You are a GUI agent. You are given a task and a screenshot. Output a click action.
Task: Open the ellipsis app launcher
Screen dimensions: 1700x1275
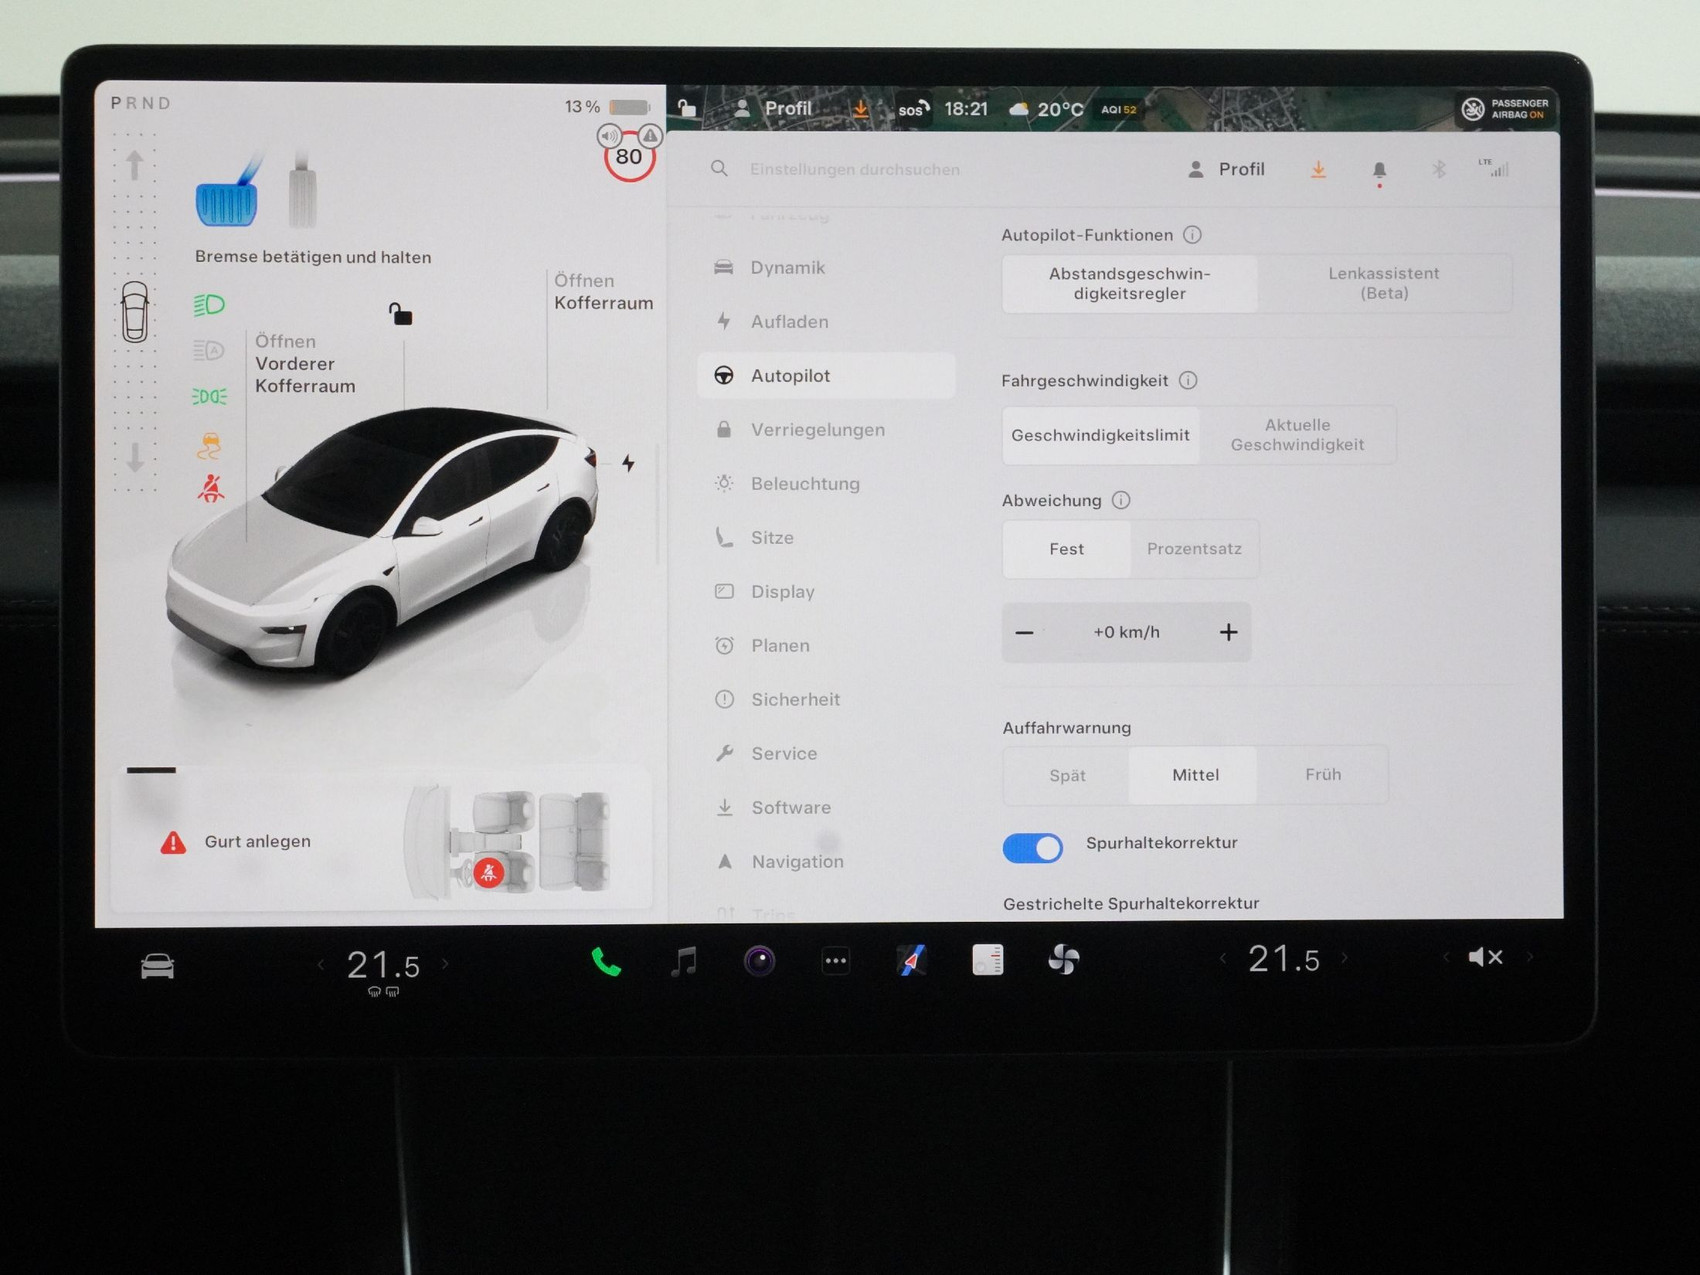(x=835, y=961)
